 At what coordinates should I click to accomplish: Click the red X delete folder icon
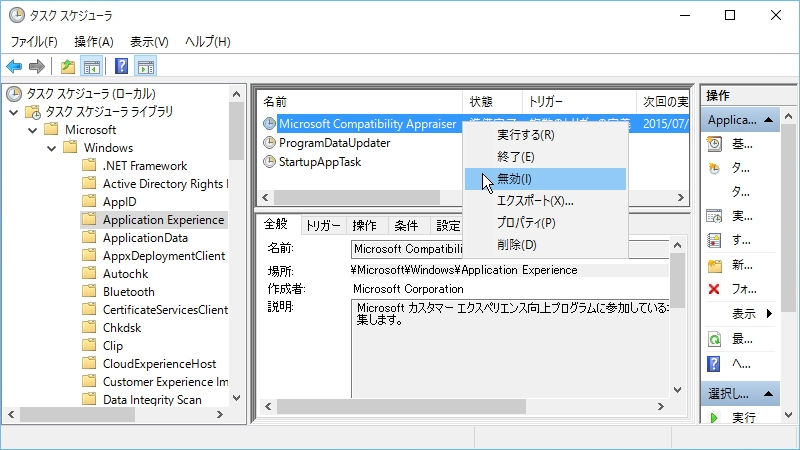point(714,289)
